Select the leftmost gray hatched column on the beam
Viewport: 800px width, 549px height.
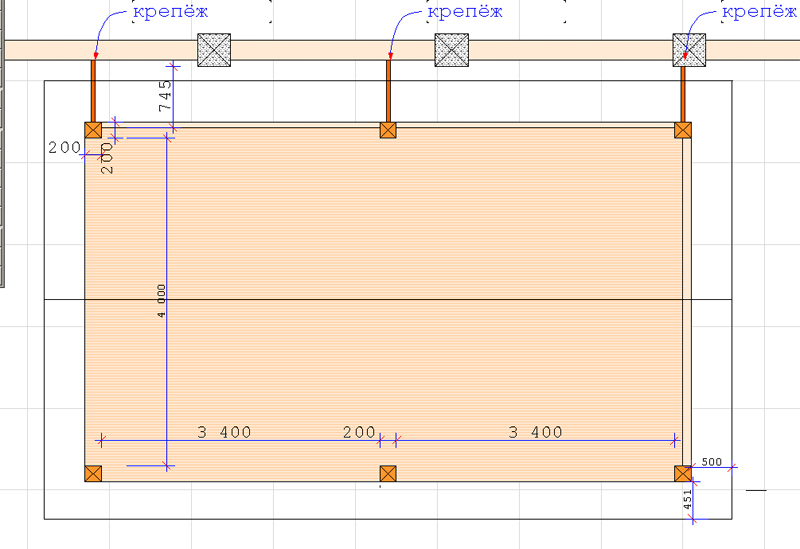pos(214,50)
